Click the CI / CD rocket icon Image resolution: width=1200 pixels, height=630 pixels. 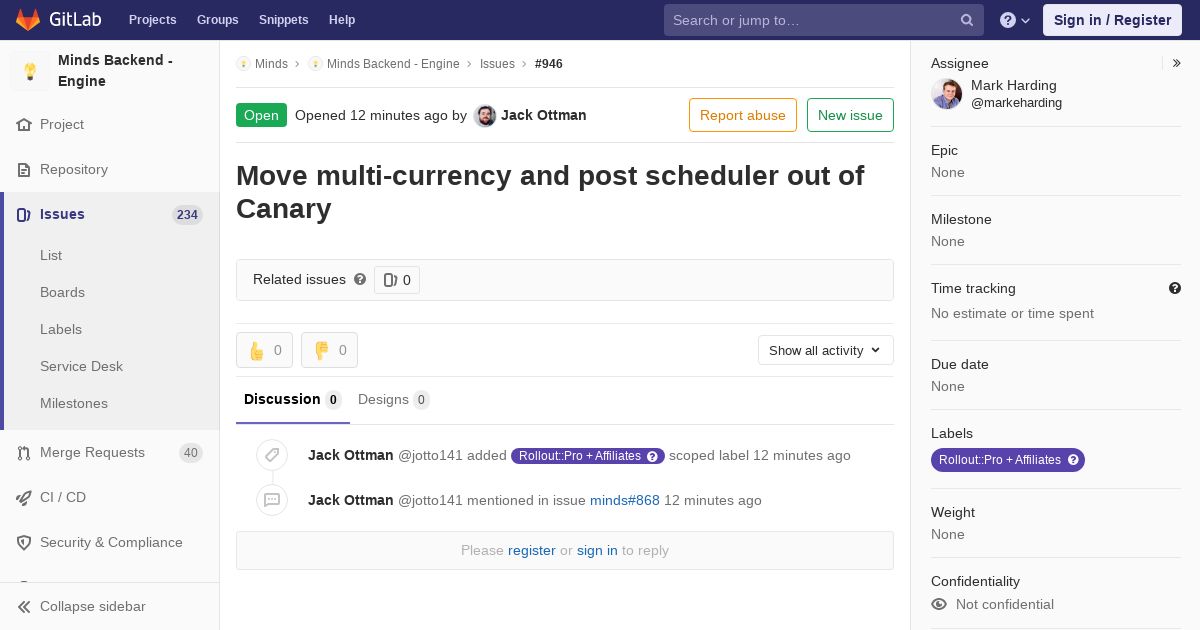[24, 498]
